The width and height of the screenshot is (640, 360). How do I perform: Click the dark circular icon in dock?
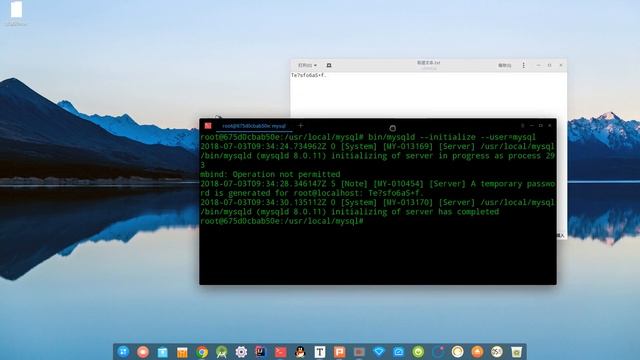[x=438, y=352]
